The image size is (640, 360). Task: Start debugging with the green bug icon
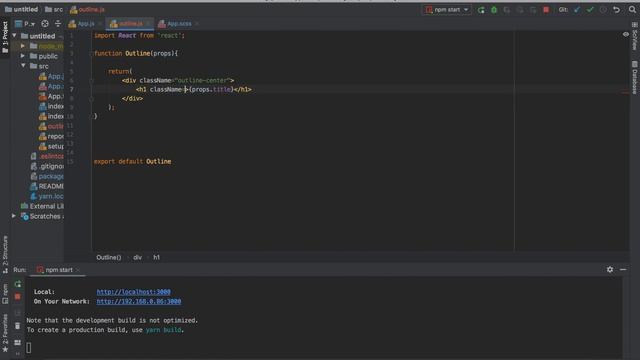click(x=494, y=10)
